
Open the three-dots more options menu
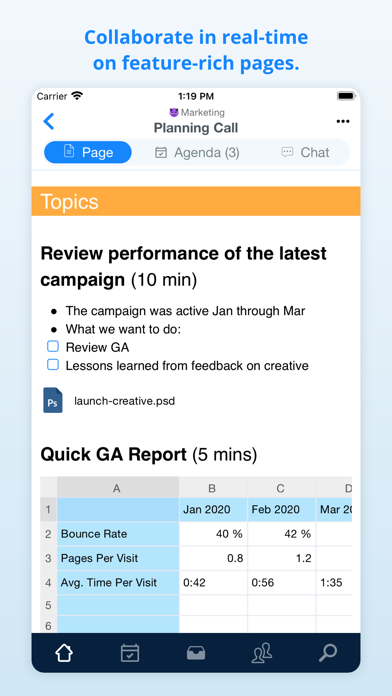[x=343, y=121]
